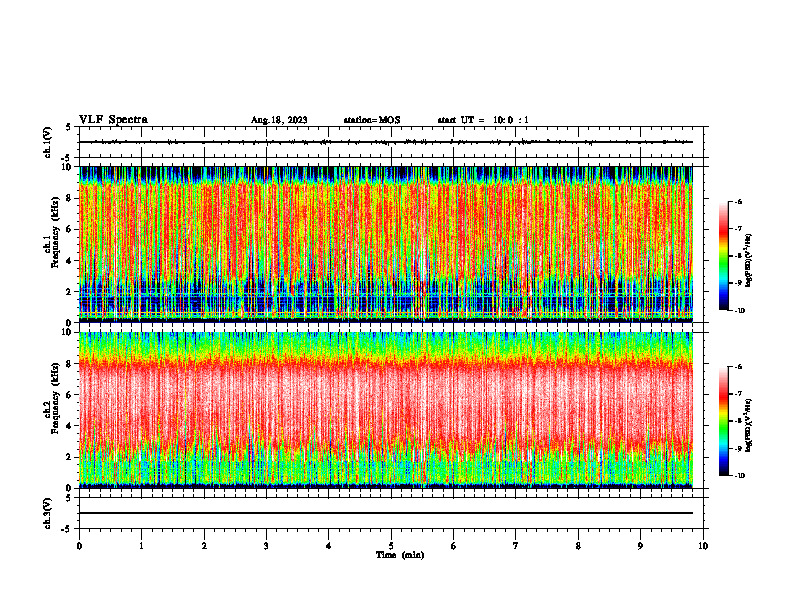Click "-6" label on ch.1 color scale
This screenshot has height=612, width=792.
click(x=738, y=202)
